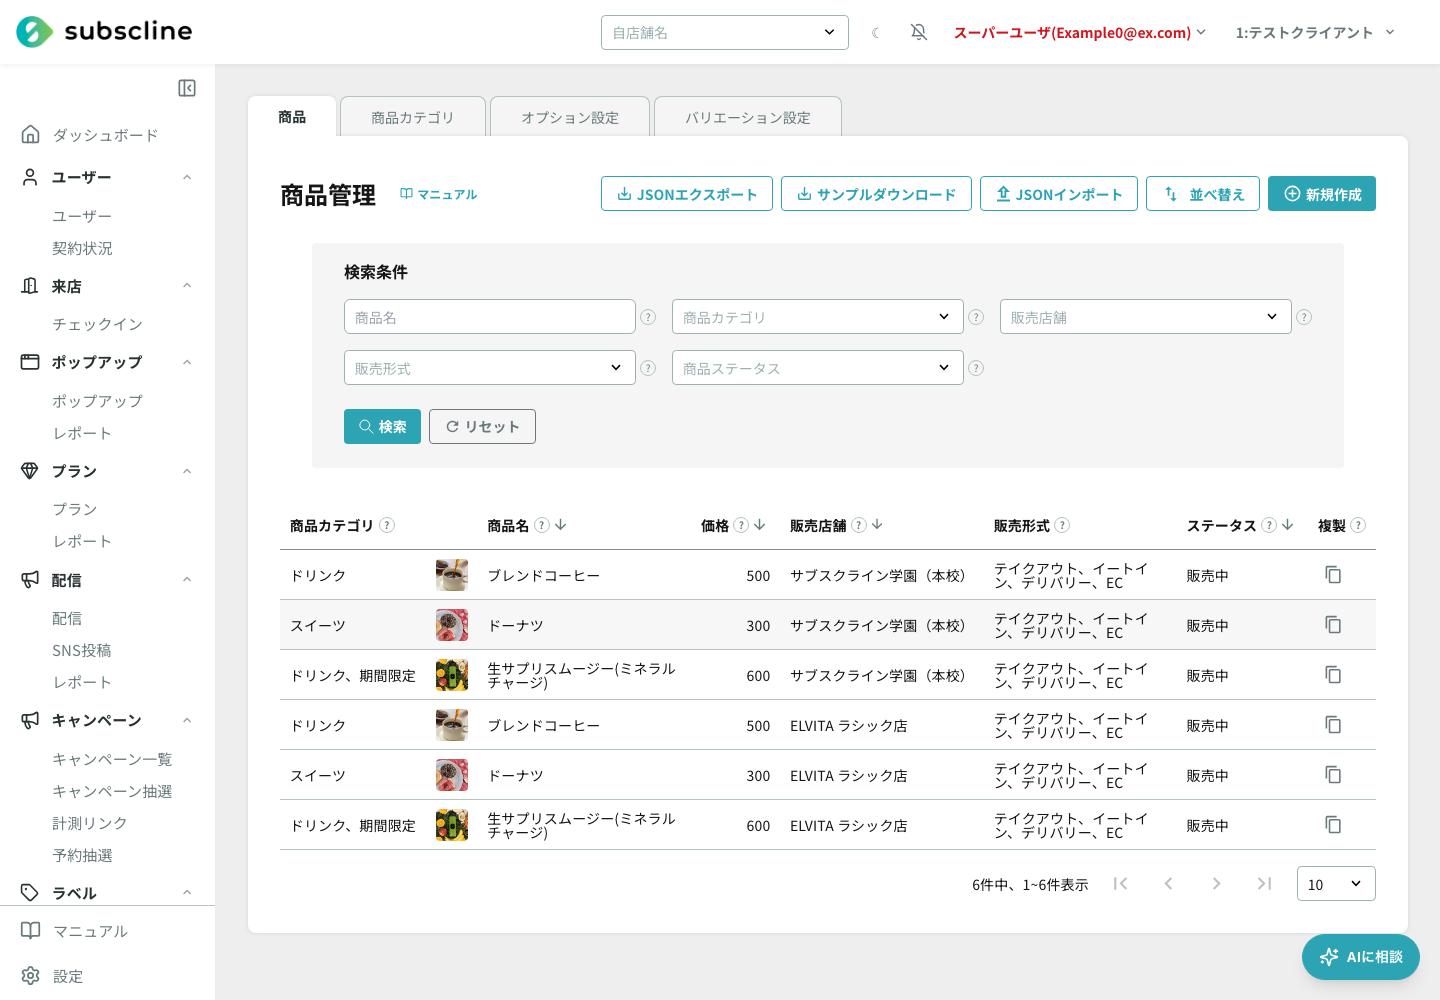Change rows per page from 10
This screenshot has width=1440, height=1000.
[1336, 884]
